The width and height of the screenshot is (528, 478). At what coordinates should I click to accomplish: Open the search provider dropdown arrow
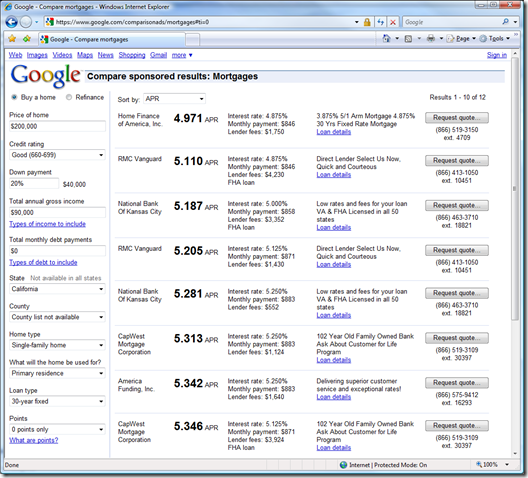(x=515, y=22)
